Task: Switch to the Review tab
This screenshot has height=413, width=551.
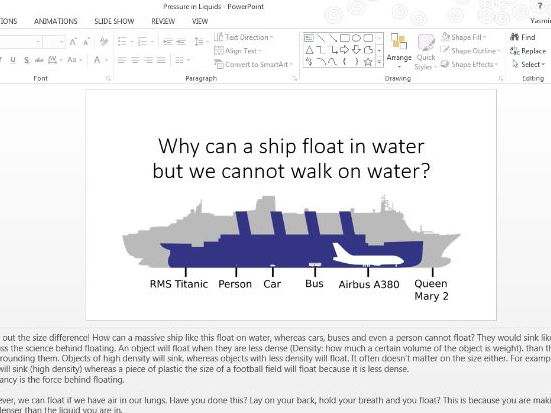Action: [163, 21]
